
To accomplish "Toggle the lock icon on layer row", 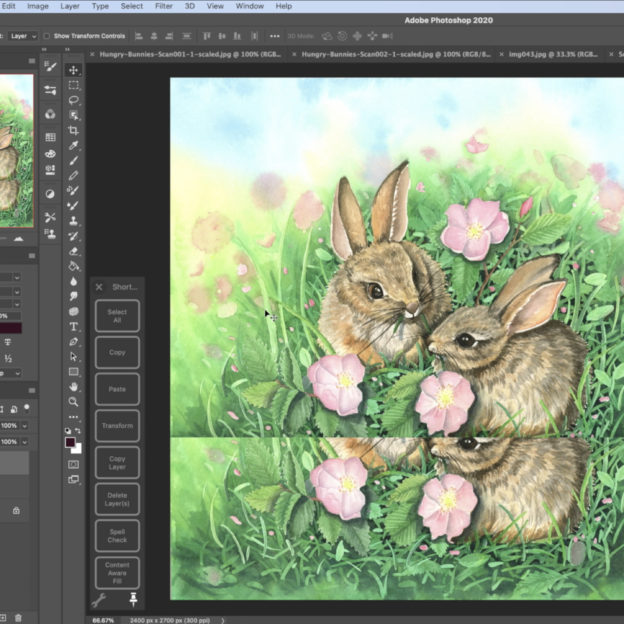I will pos(16,511).
